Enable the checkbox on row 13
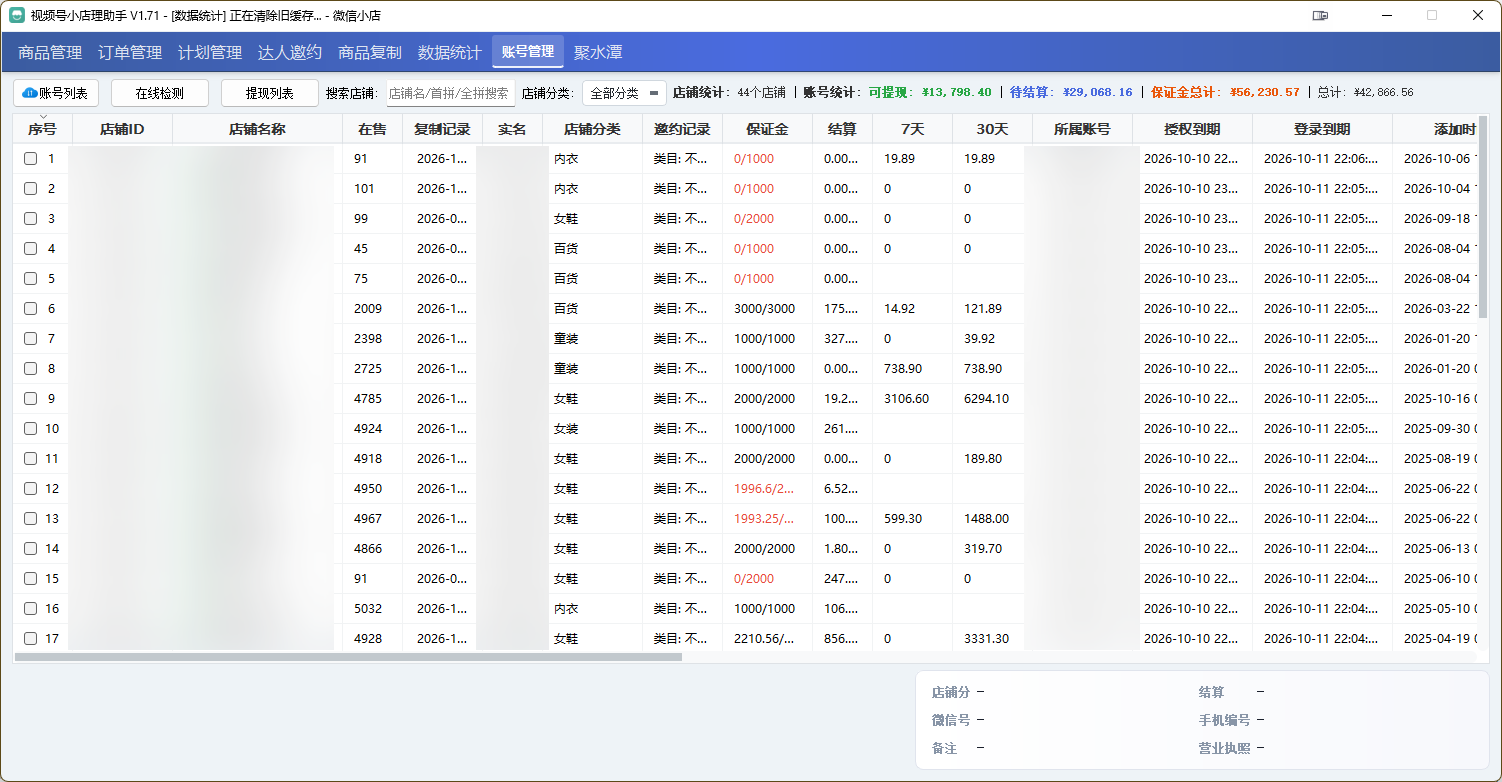This screenshot has height=782, width=1502. click(31, 518)
